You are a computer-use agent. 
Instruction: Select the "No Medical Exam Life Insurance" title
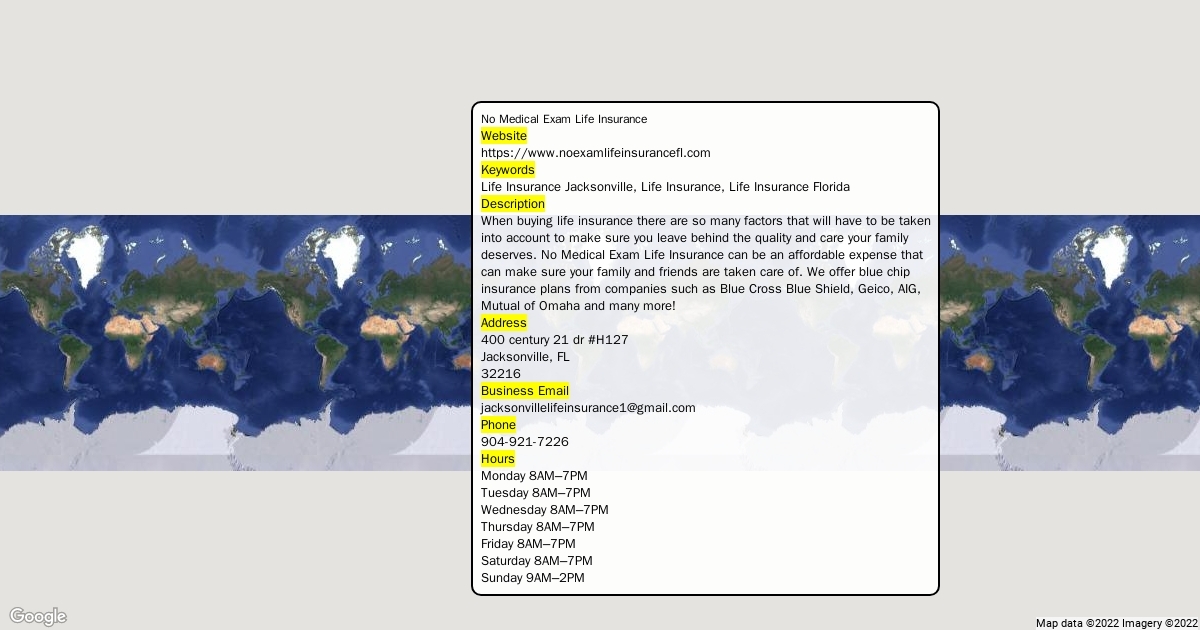click(563, 119)
